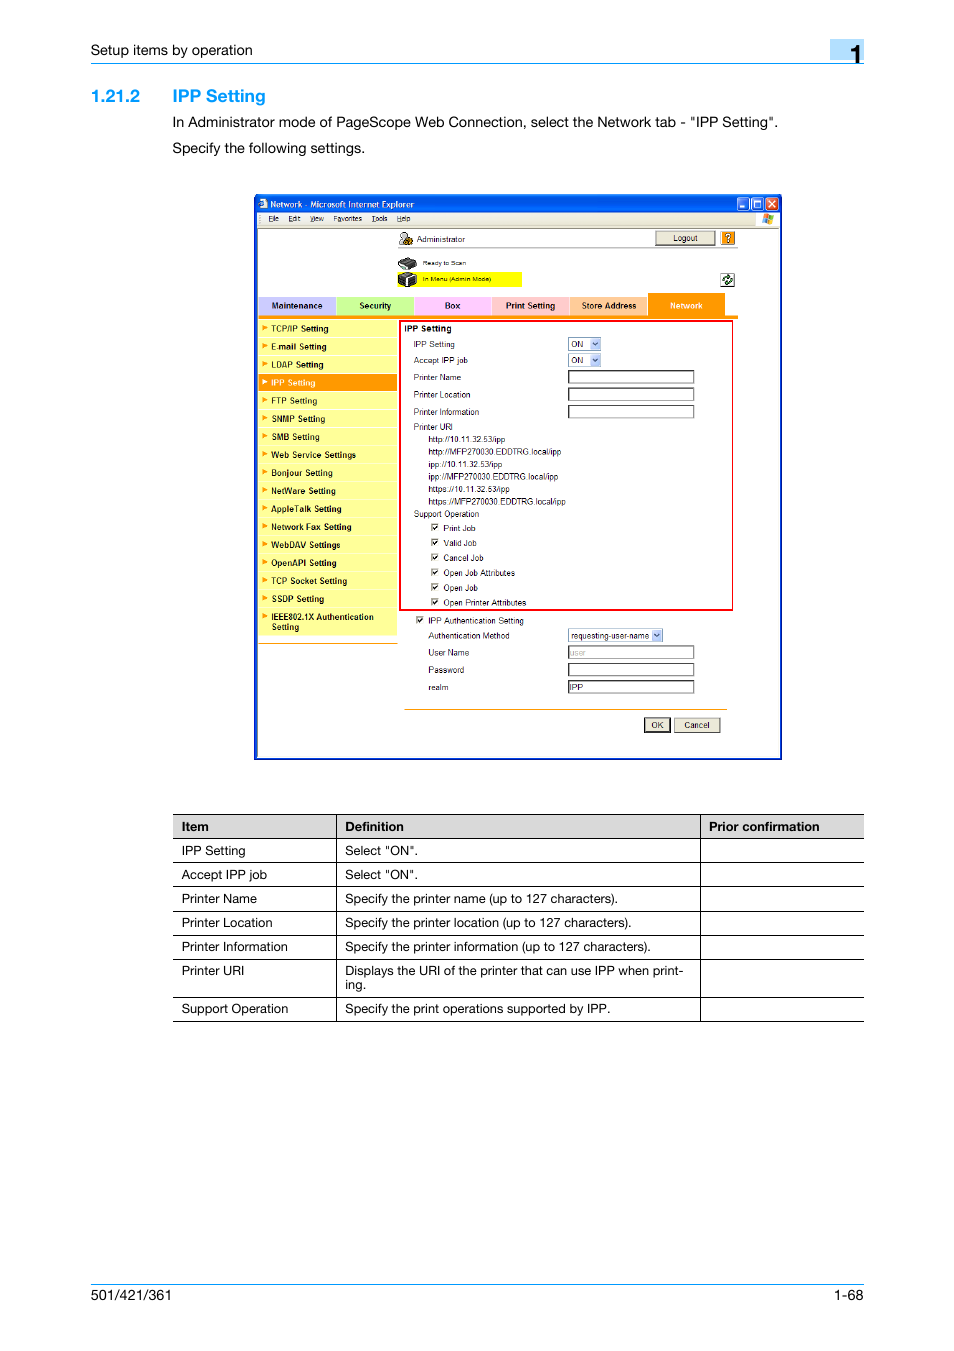954x1351 pixels.
Task: Select the Network tab
Action: click(x=686, y=305)
